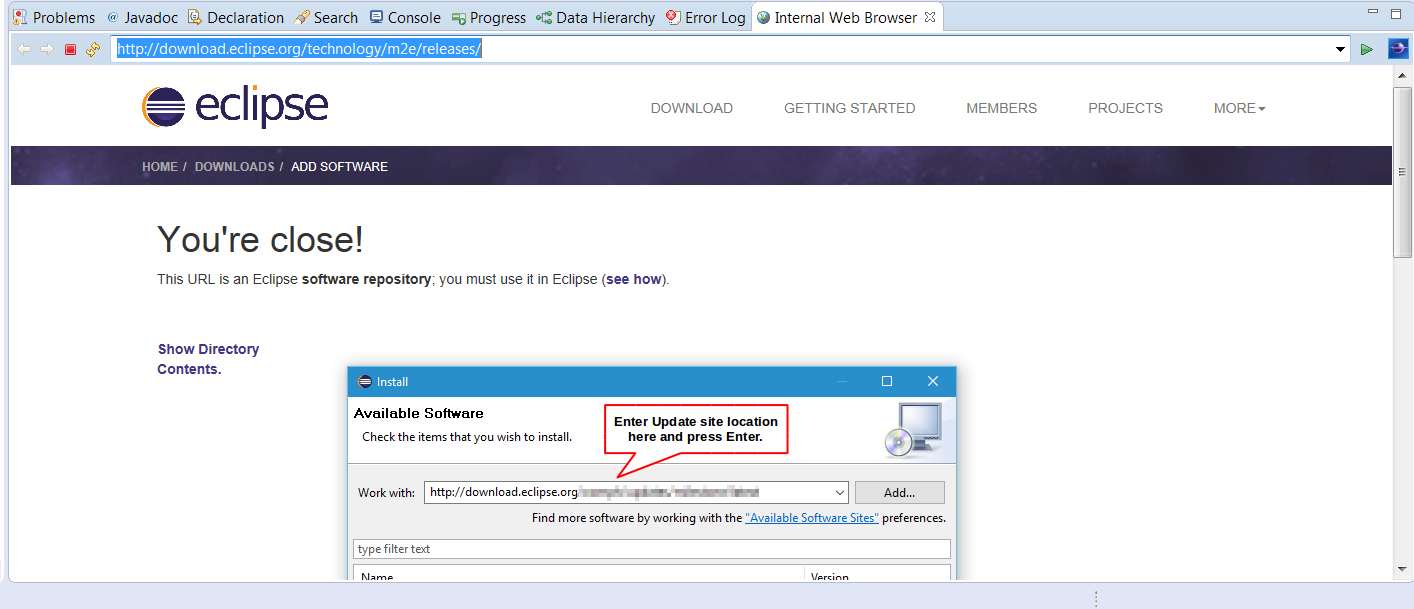The height and width of the screenshot is (609, 1414).
Task: Click the DOWNLOADS breadcrumb
Action: click(234, 167)
